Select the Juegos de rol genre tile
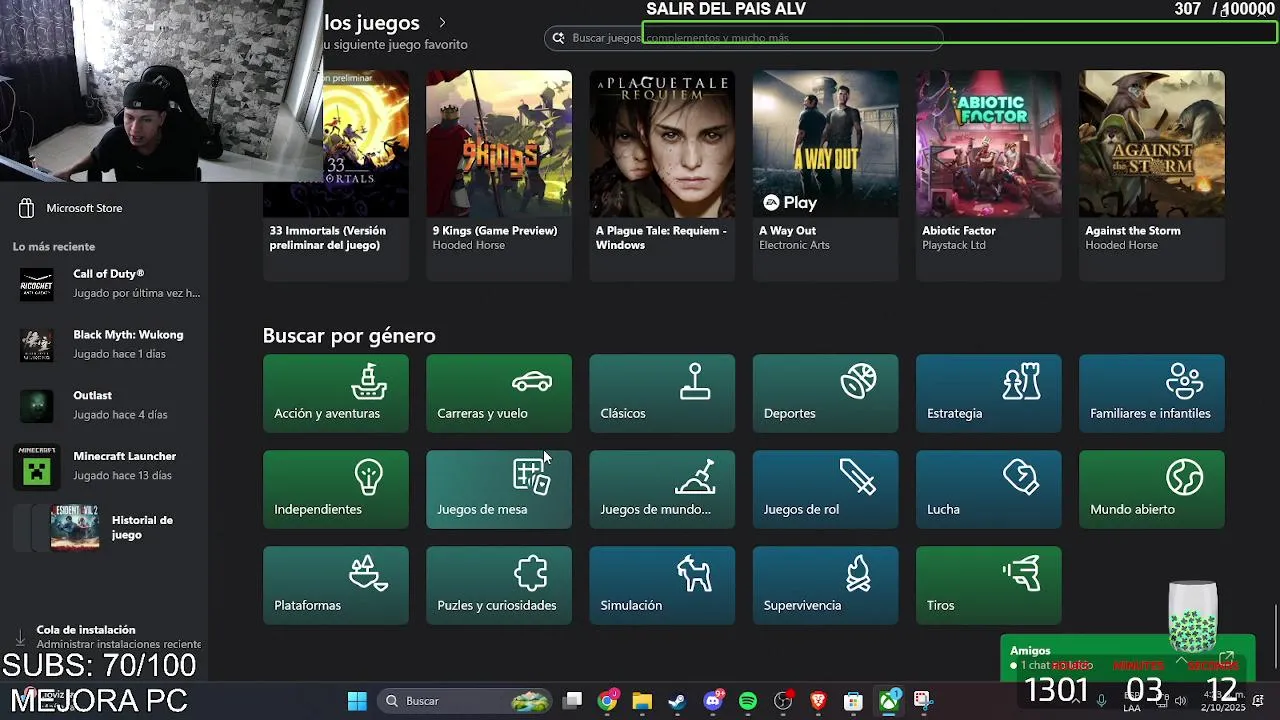1280x720 pixels. pos(825,489)
